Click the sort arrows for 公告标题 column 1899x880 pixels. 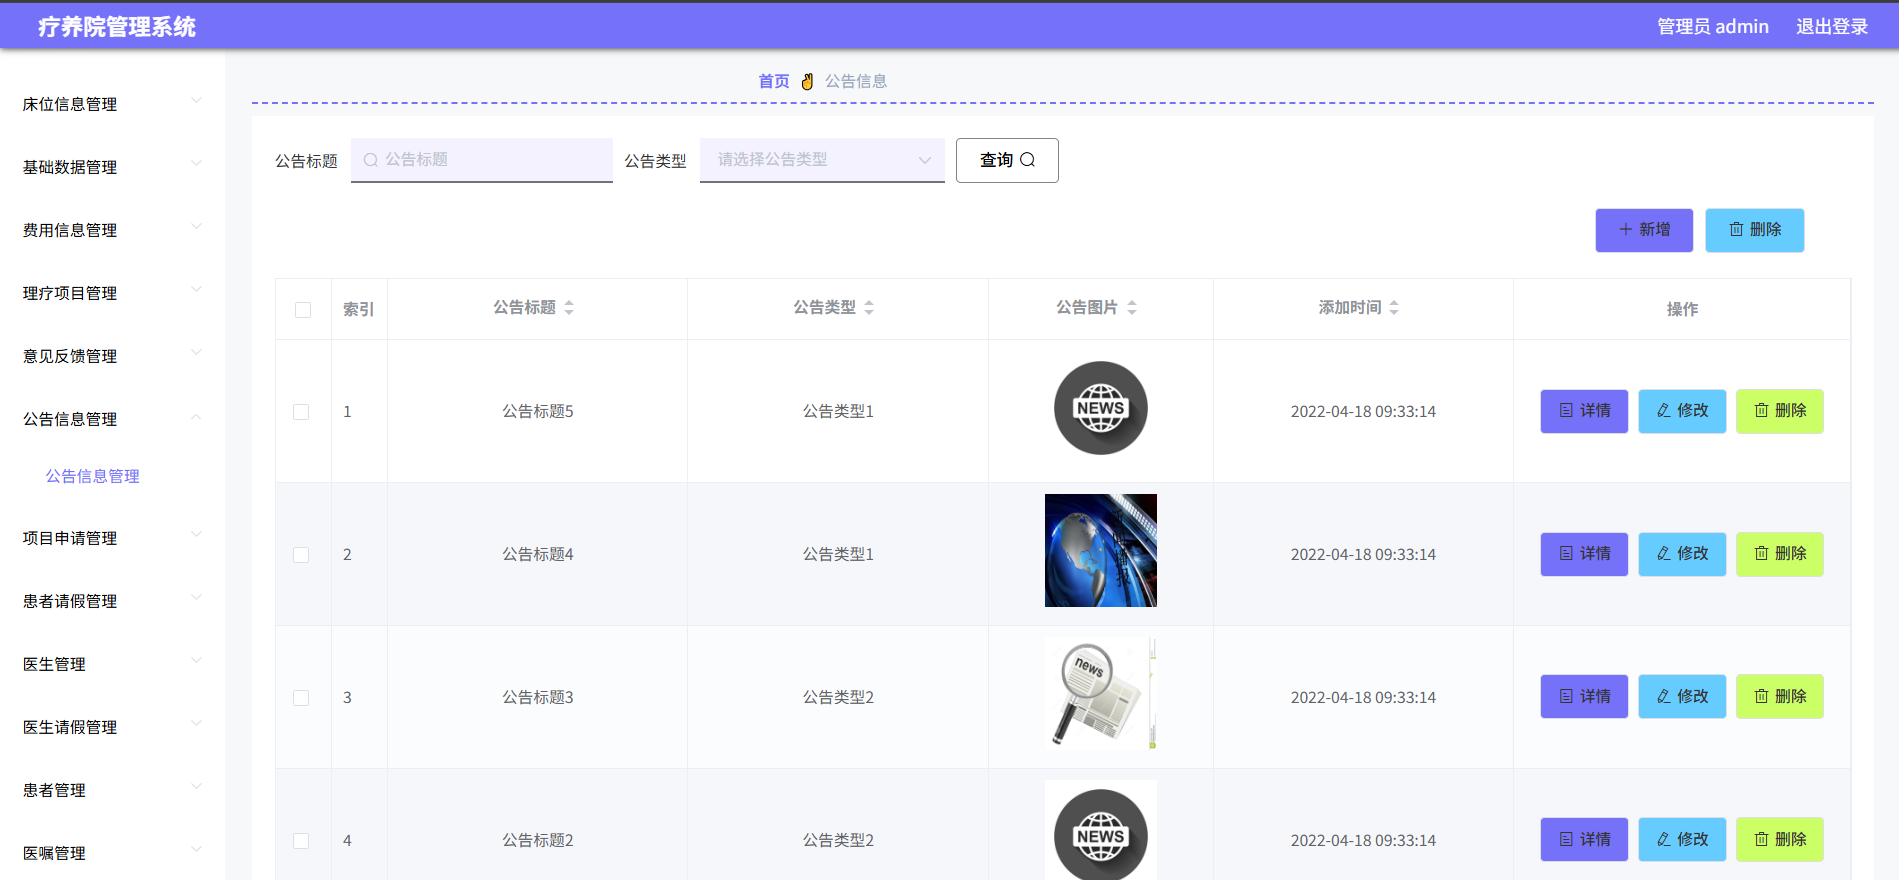tap(569, 308)
